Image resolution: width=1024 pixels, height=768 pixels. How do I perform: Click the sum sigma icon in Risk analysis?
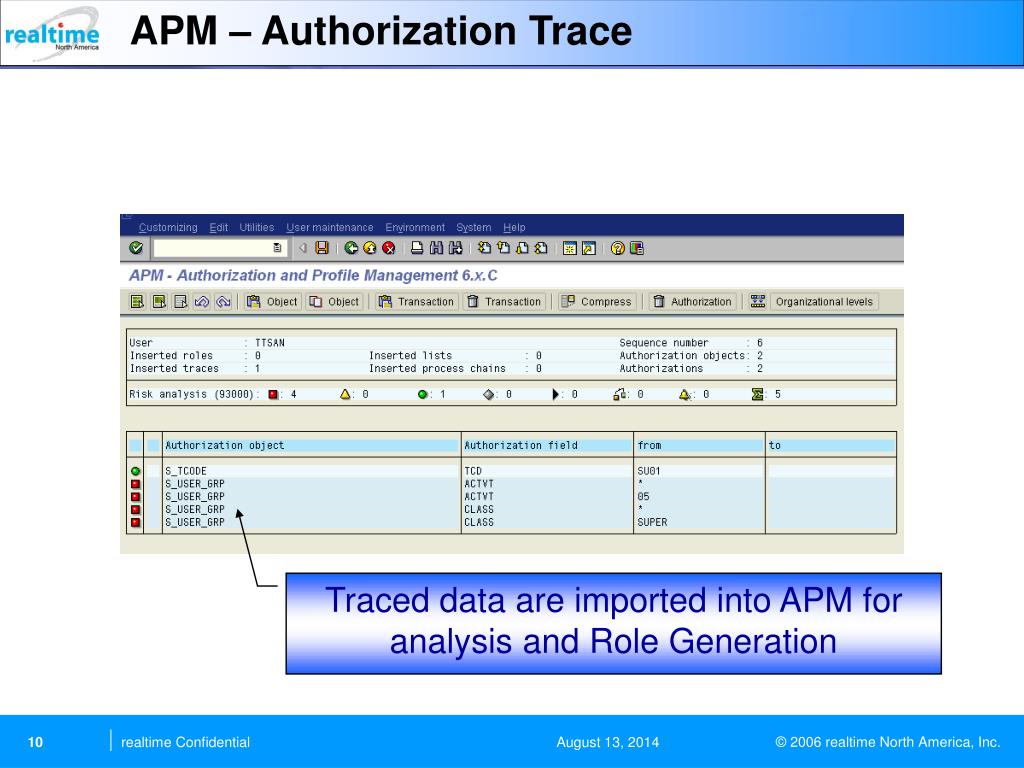click(x=758, y=394)
